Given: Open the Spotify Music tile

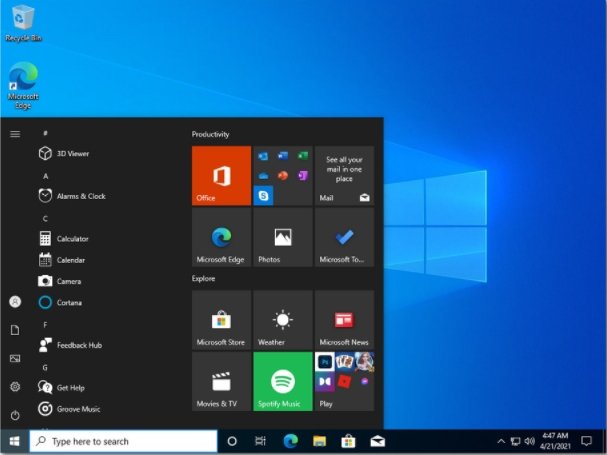Looking at the screenshot, I should coord(283,381).
